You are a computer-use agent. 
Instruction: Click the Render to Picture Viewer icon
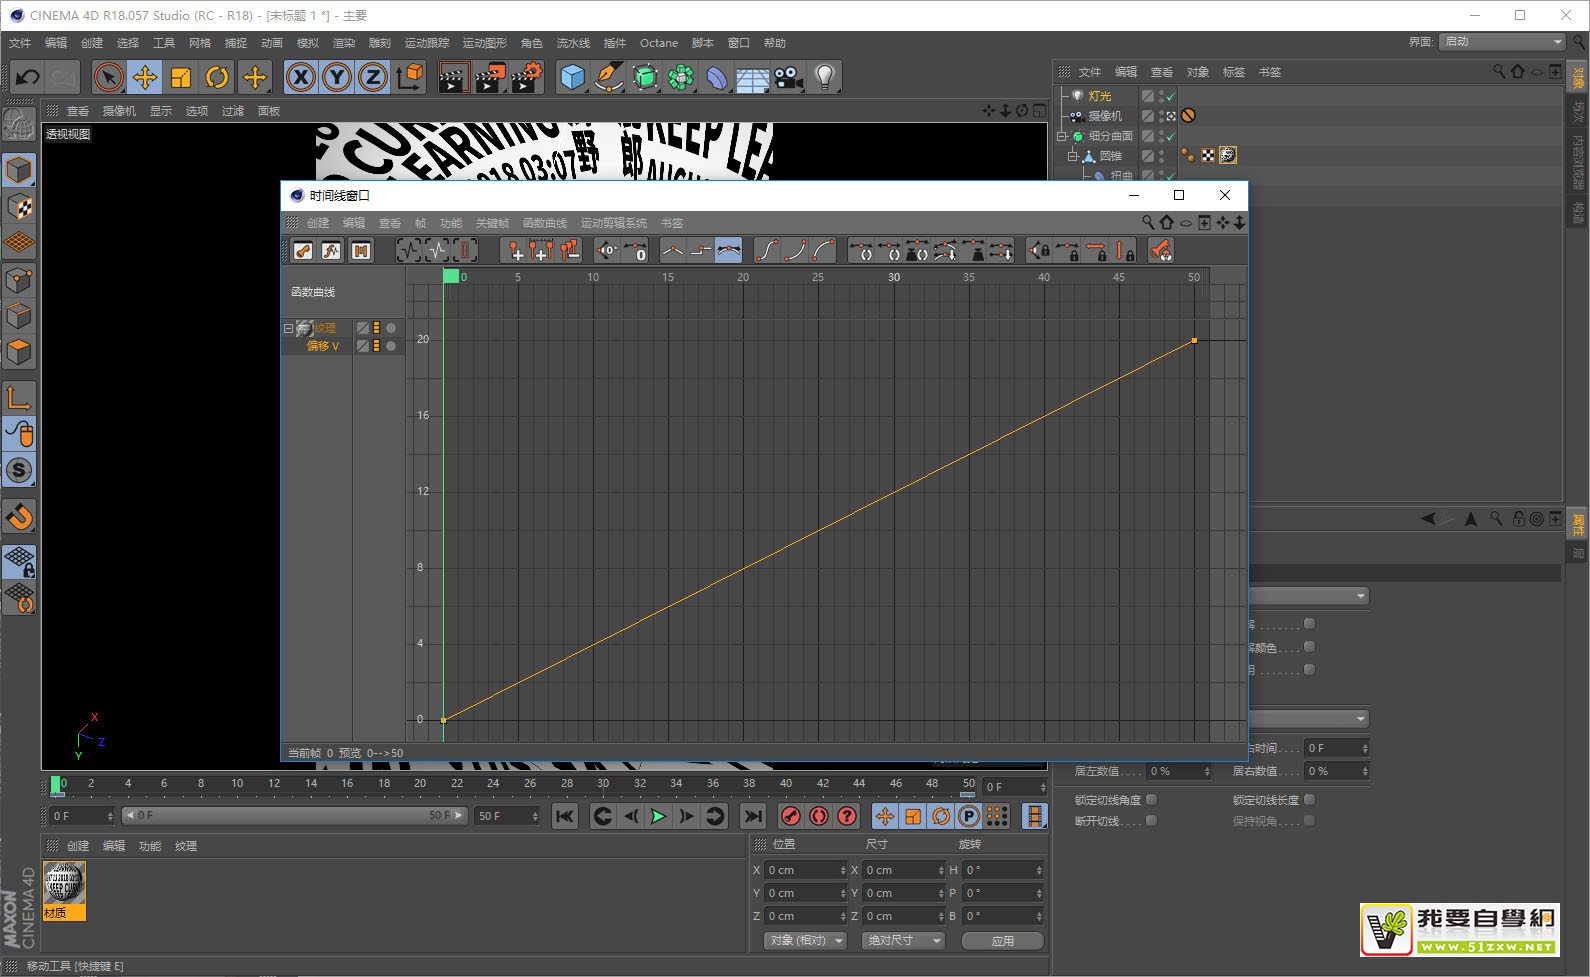coord(489,77)
